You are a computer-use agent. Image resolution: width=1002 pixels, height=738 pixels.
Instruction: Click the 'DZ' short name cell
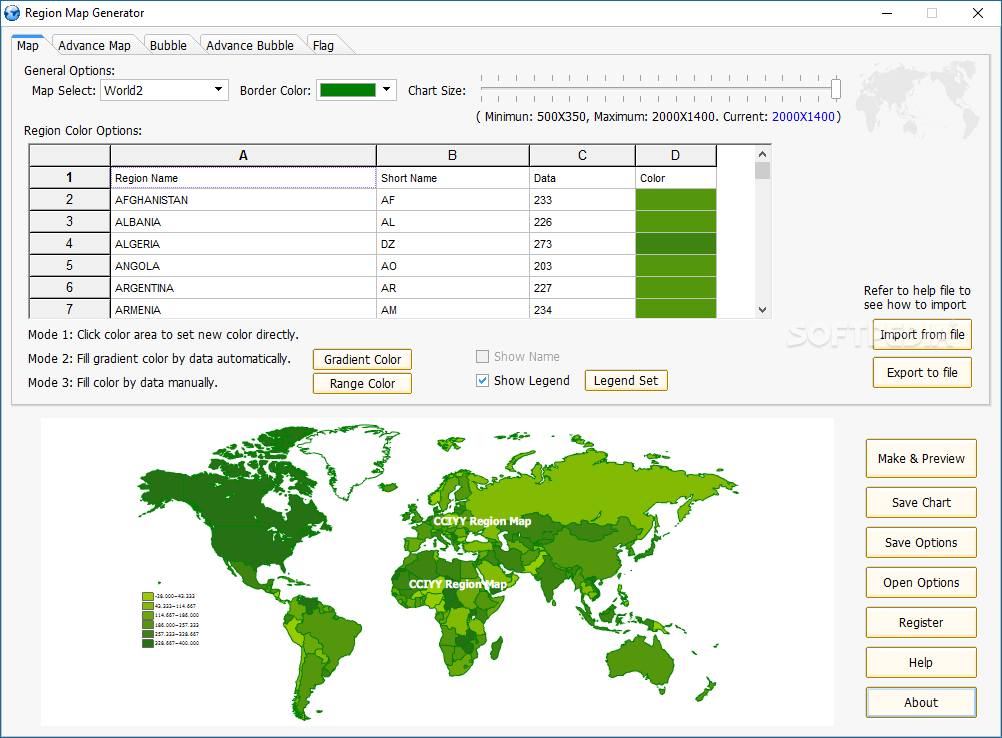click(452, 243)
